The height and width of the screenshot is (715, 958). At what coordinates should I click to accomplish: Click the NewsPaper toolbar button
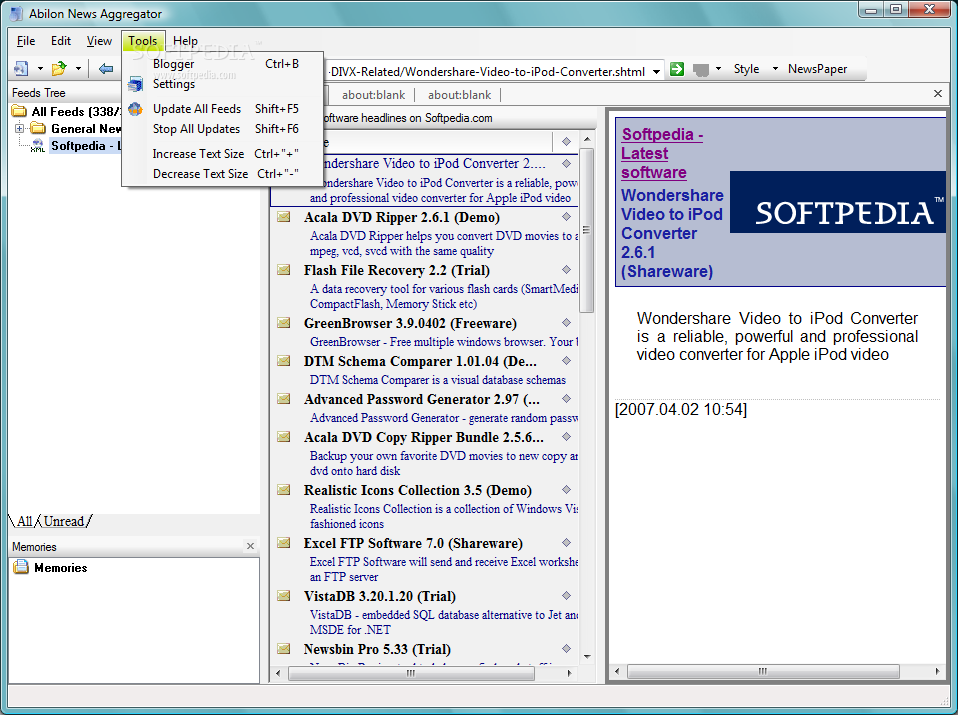(x=817, y=69)
